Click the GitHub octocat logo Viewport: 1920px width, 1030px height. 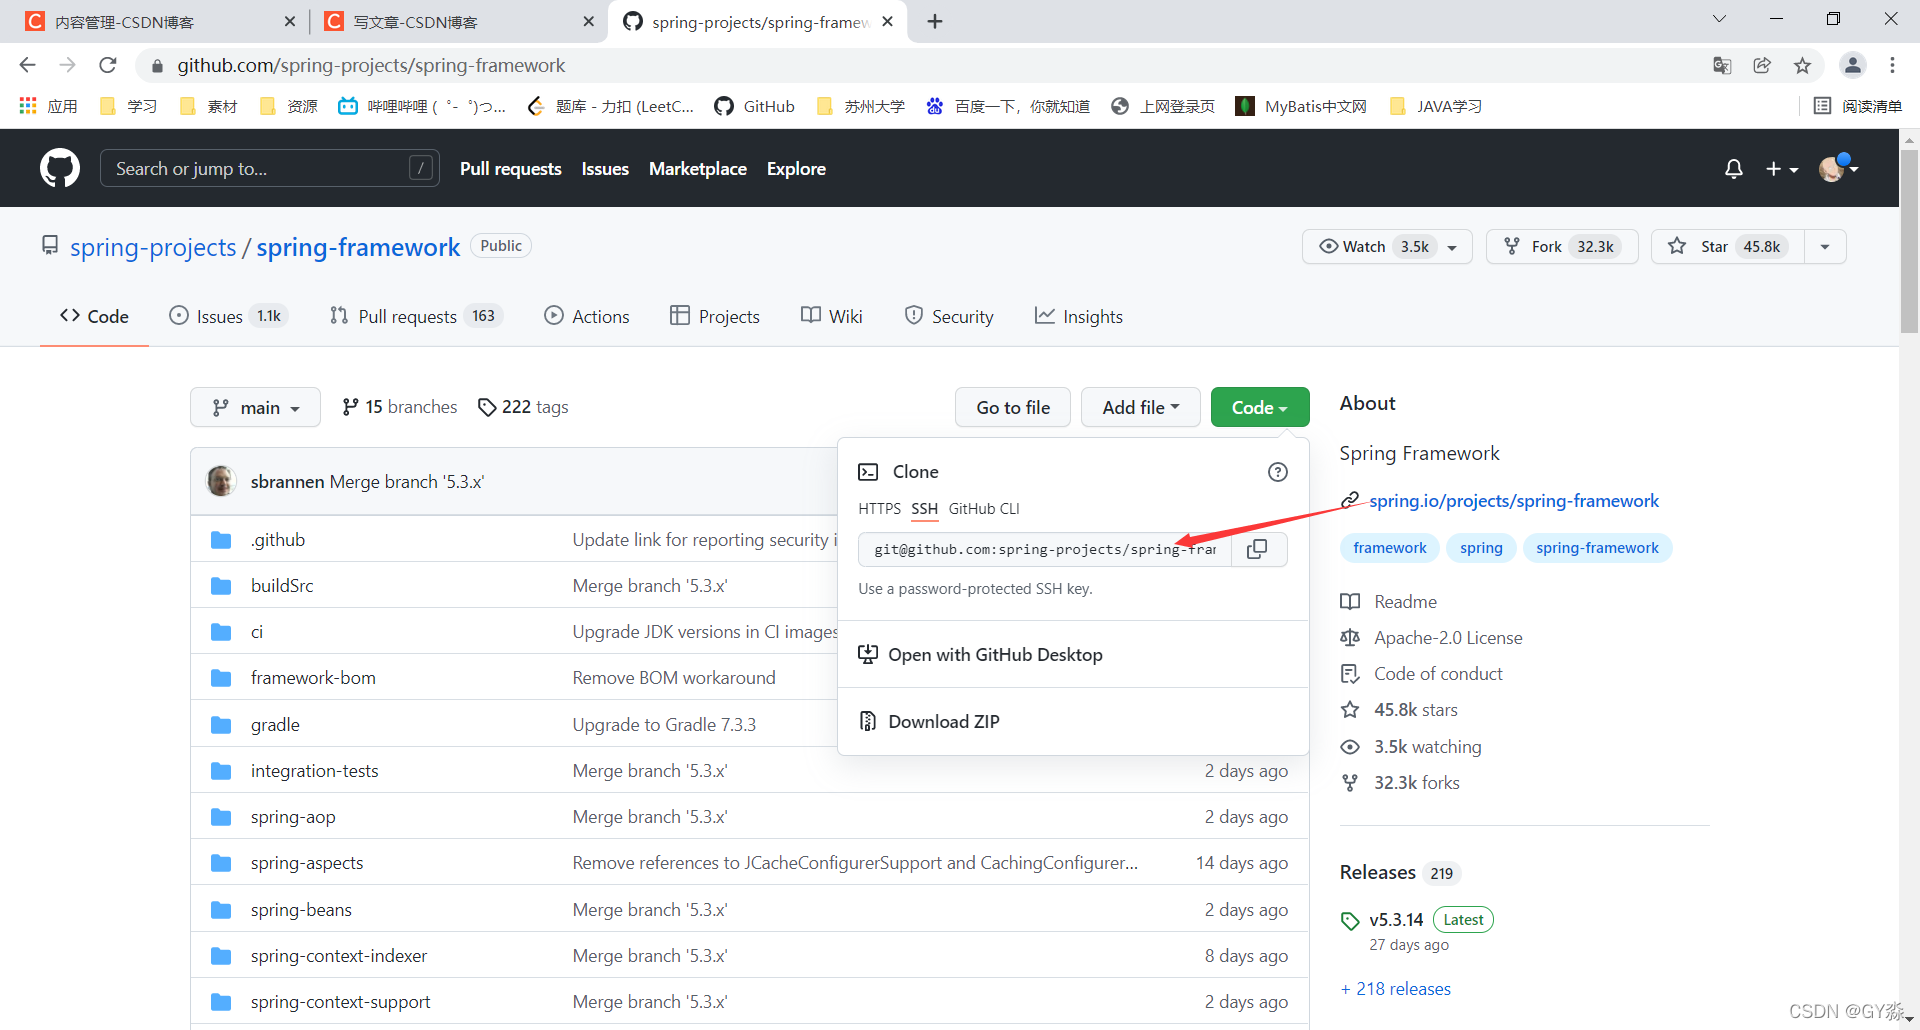pos(60,168)
